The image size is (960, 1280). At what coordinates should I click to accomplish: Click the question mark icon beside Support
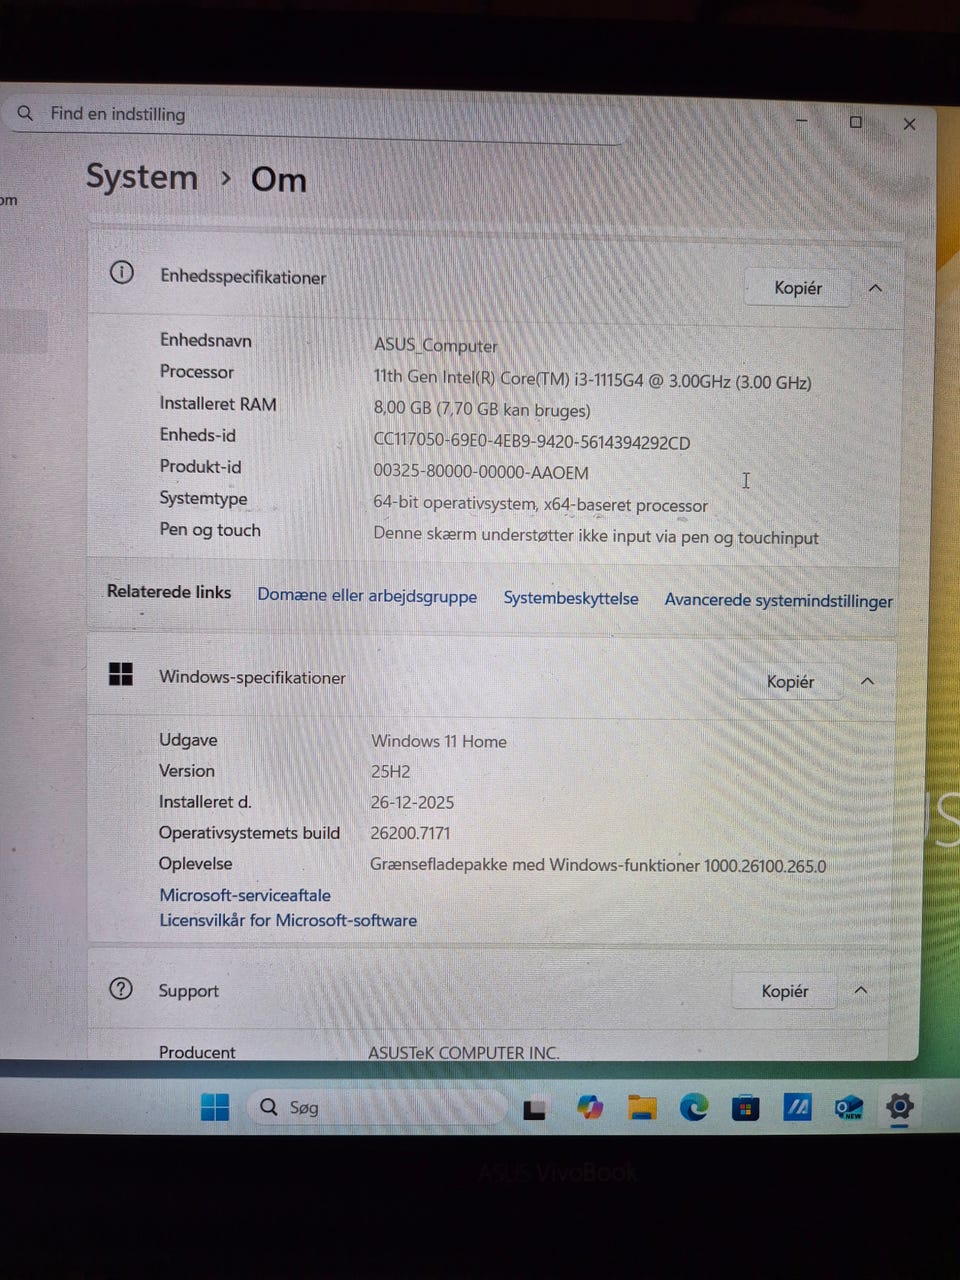120,989
